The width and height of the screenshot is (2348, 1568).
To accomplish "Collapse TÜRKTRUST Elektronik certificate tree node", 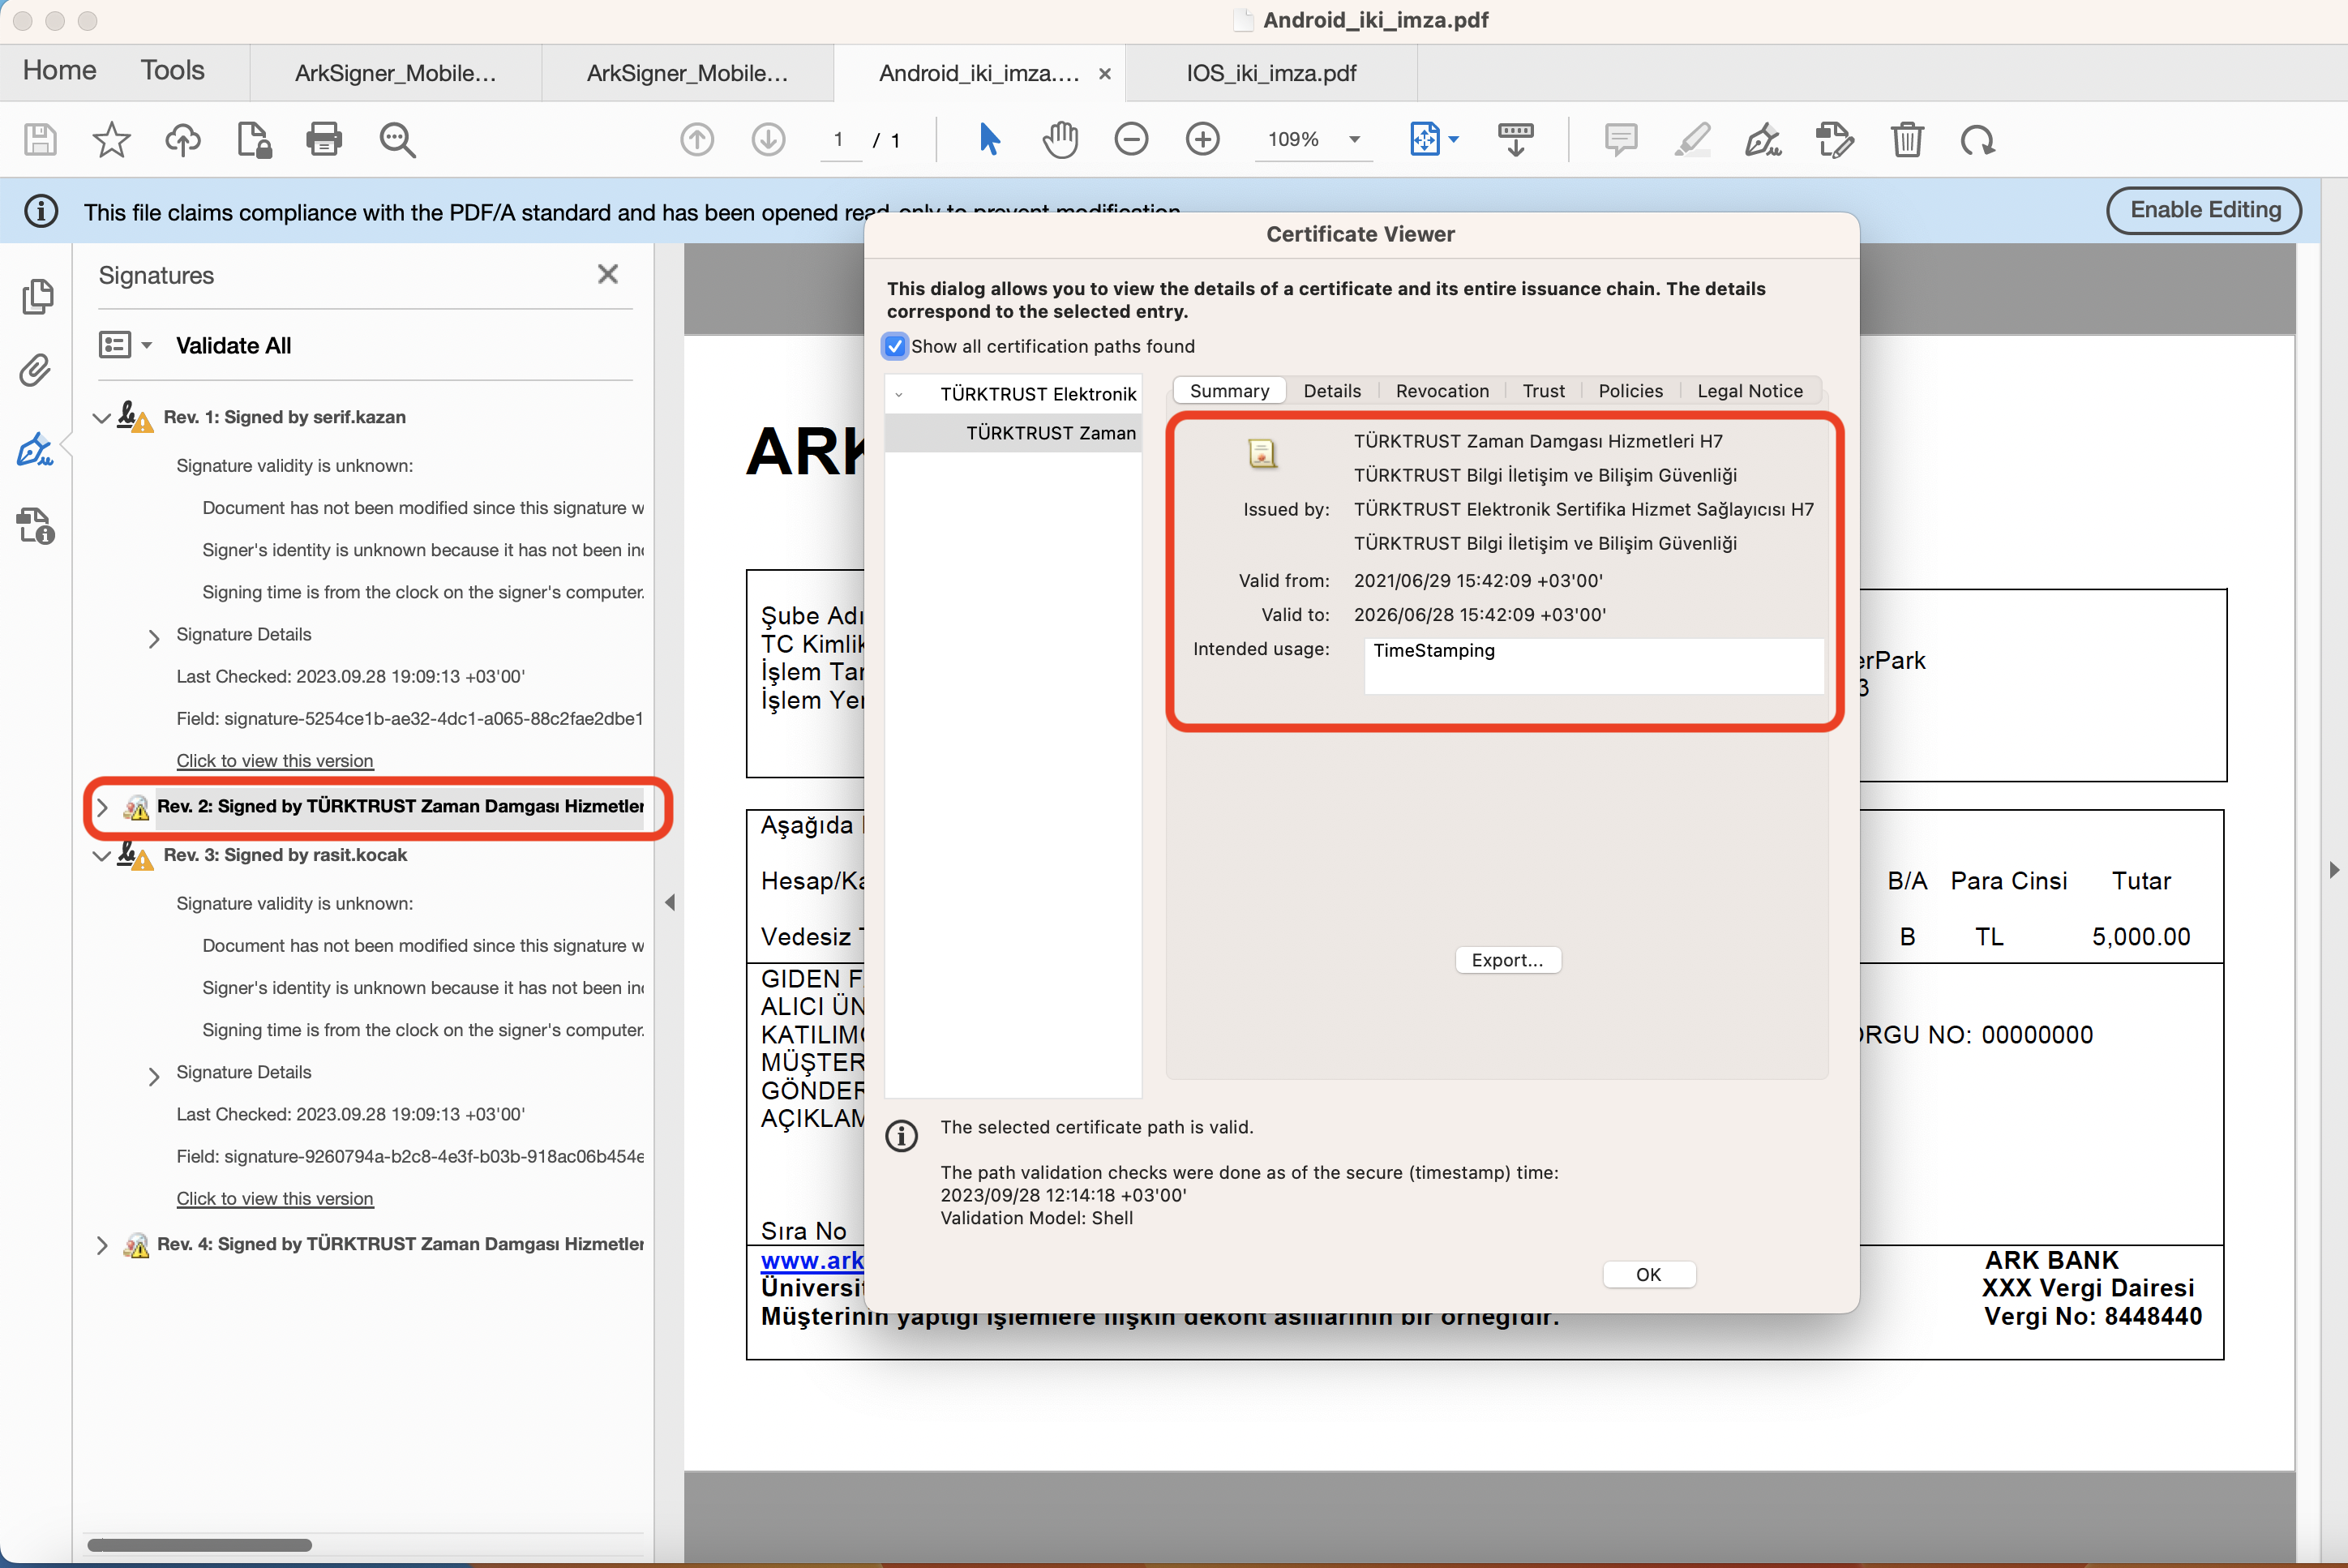I will pos(899,395).
